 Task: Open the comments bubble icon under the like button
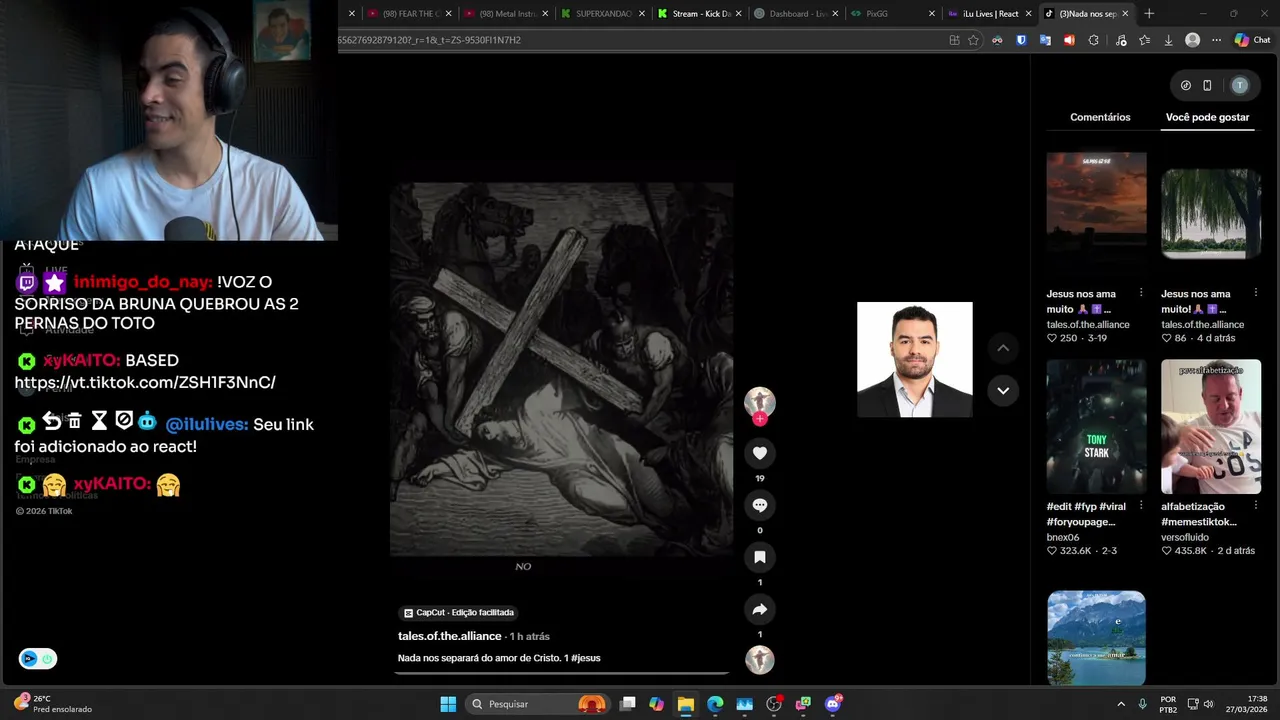click(760, 505)
